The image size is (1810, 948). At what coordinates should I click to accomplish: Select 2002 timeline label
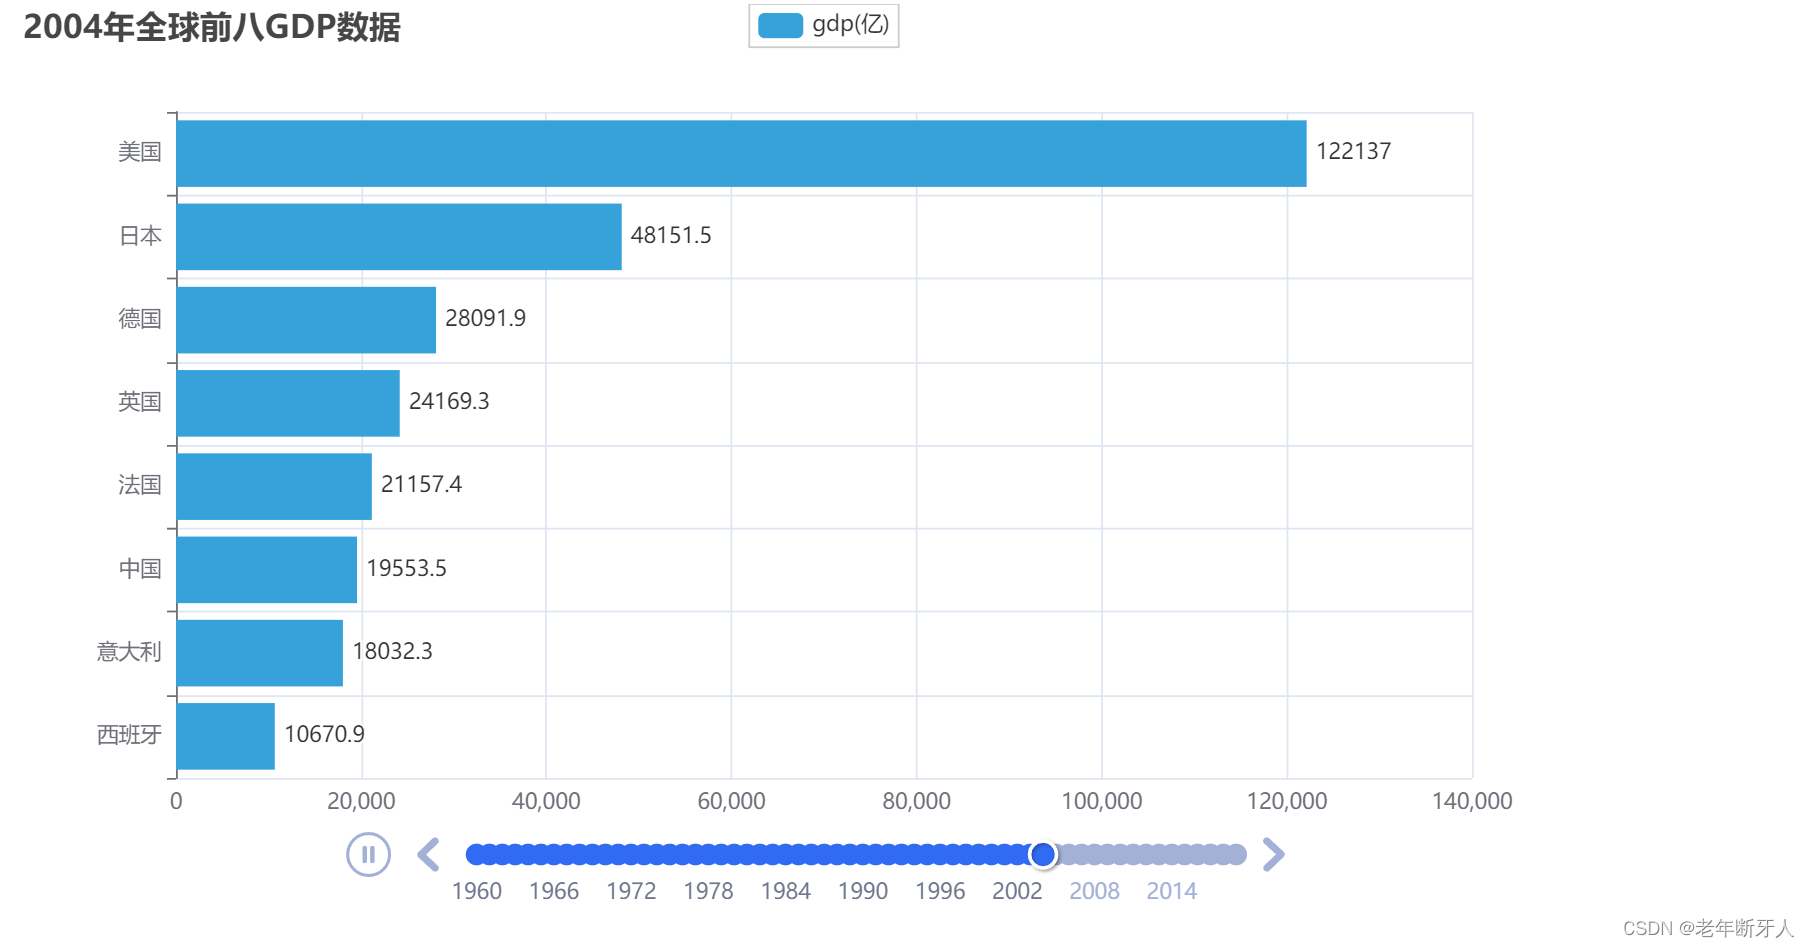tap(1017, 891)
